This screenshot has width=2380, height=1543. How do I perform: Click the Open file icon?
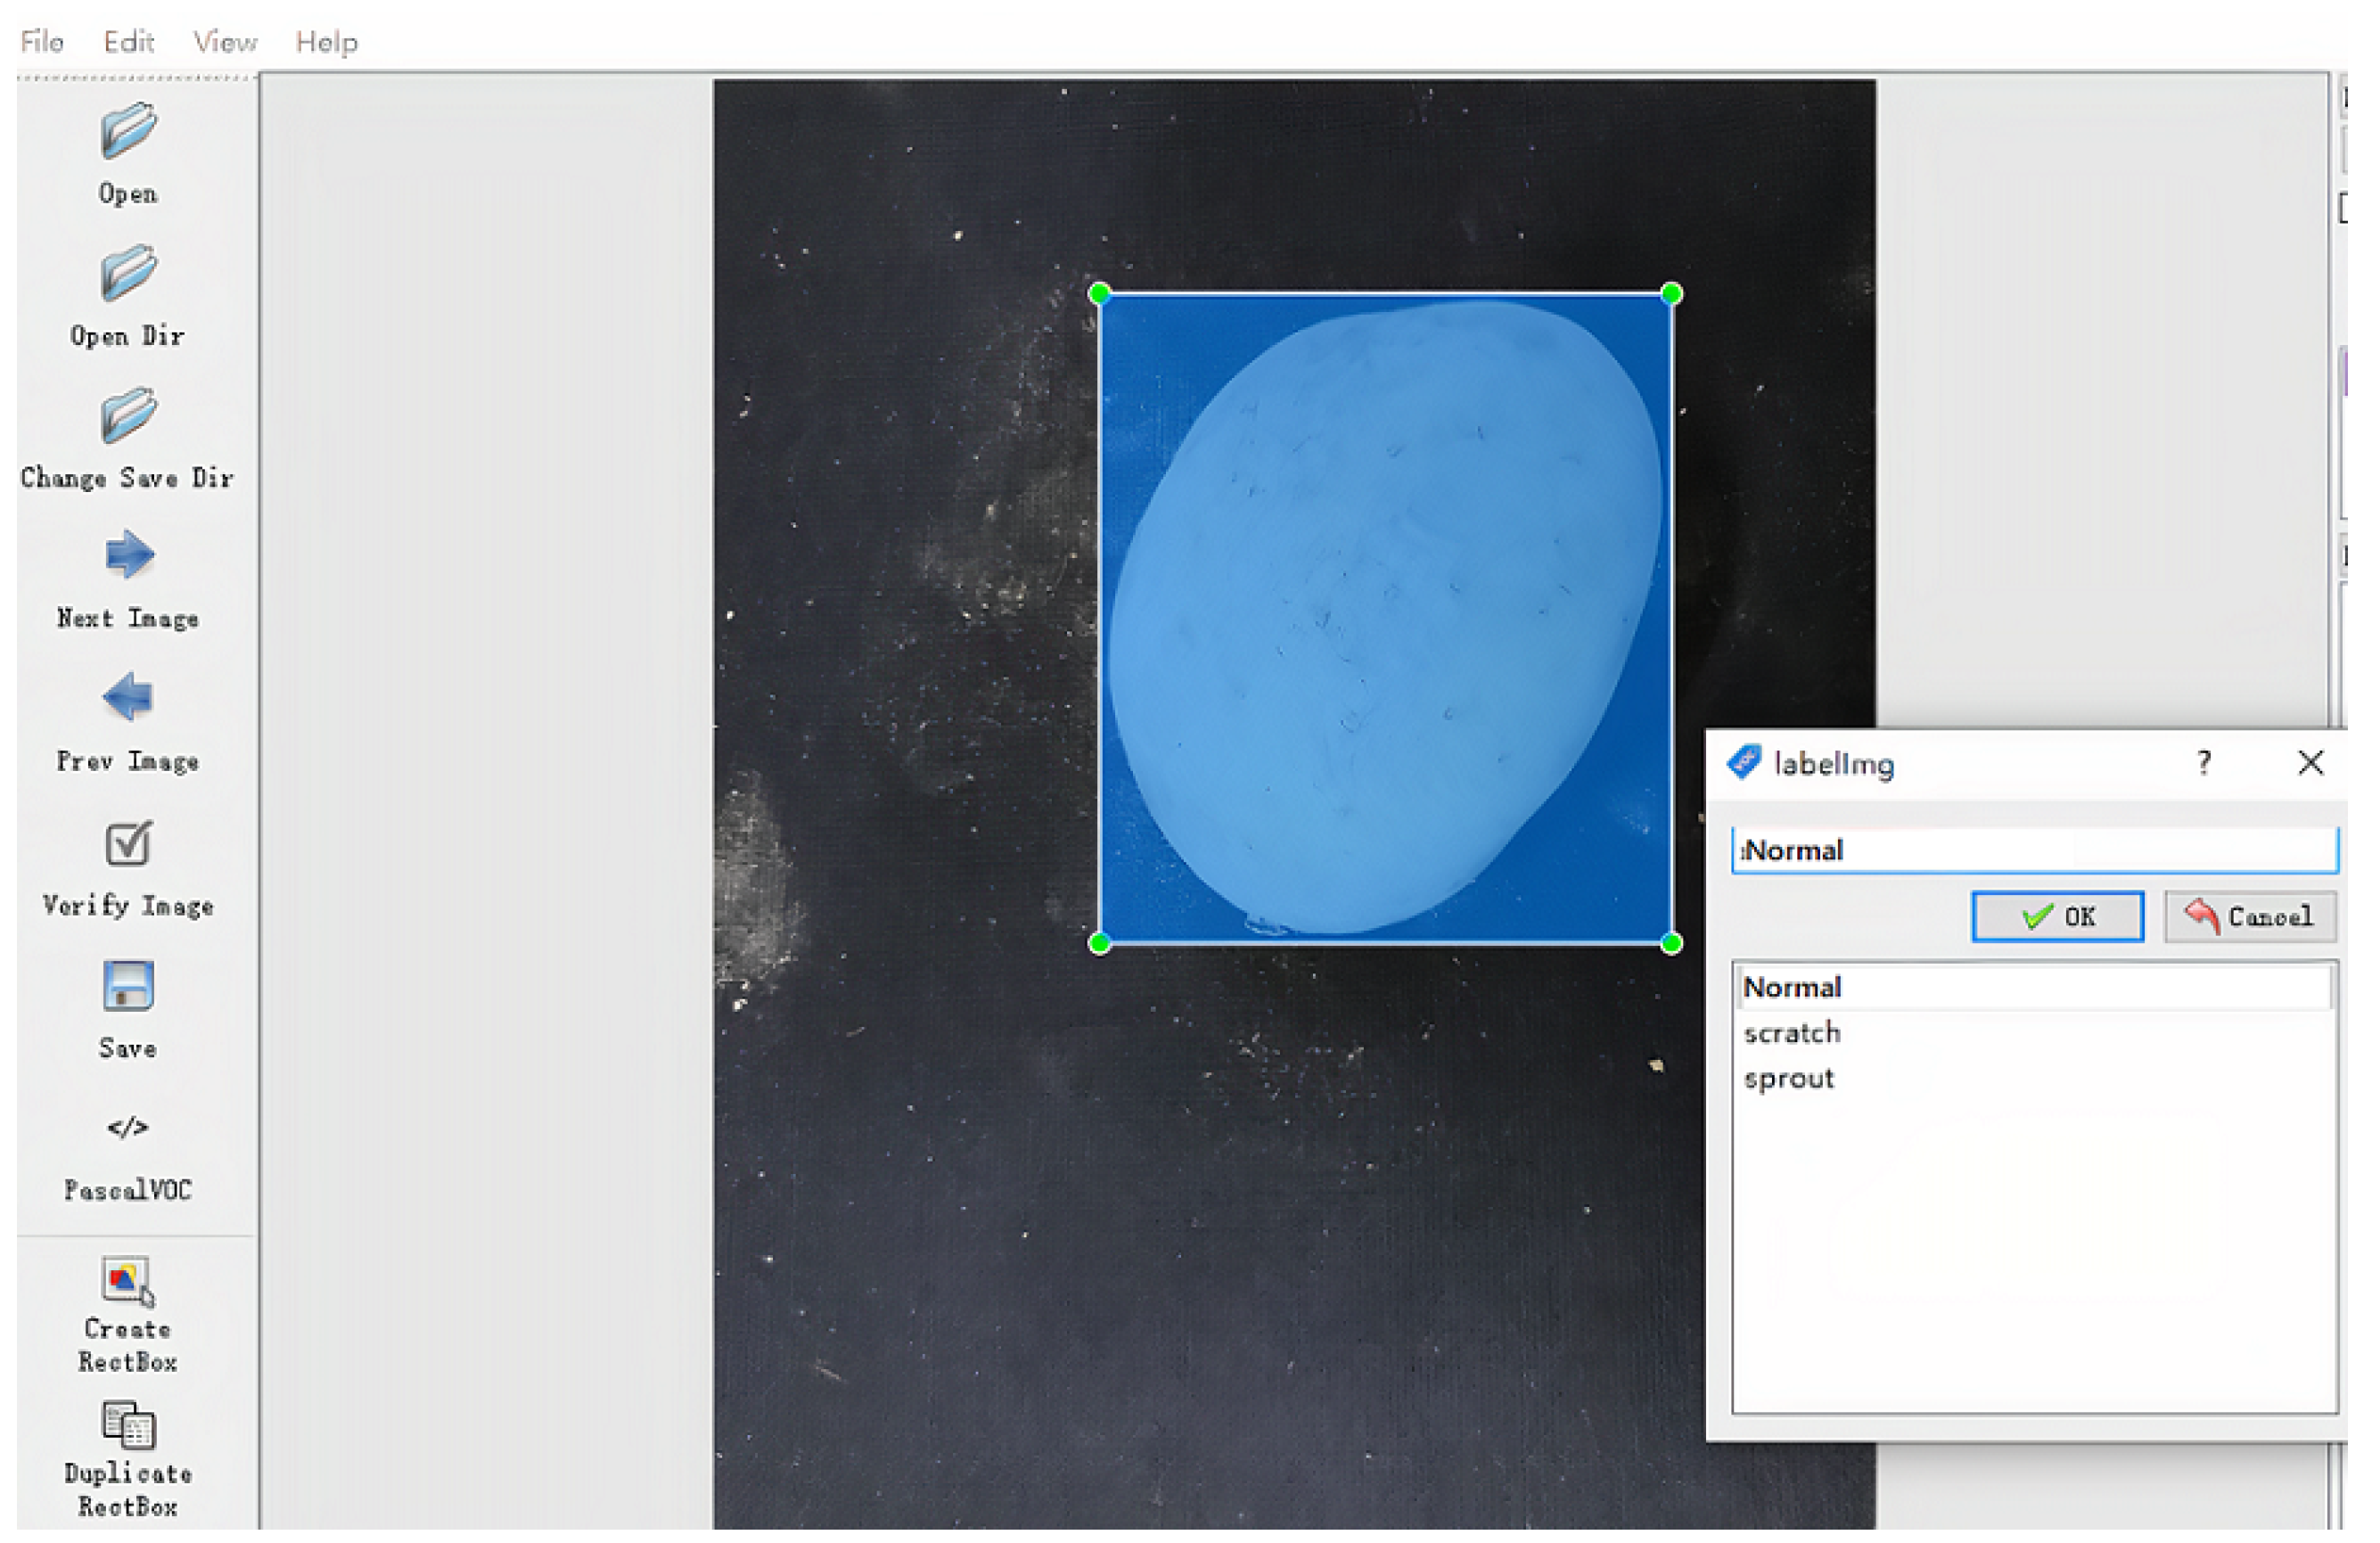[x=128, y=131]
